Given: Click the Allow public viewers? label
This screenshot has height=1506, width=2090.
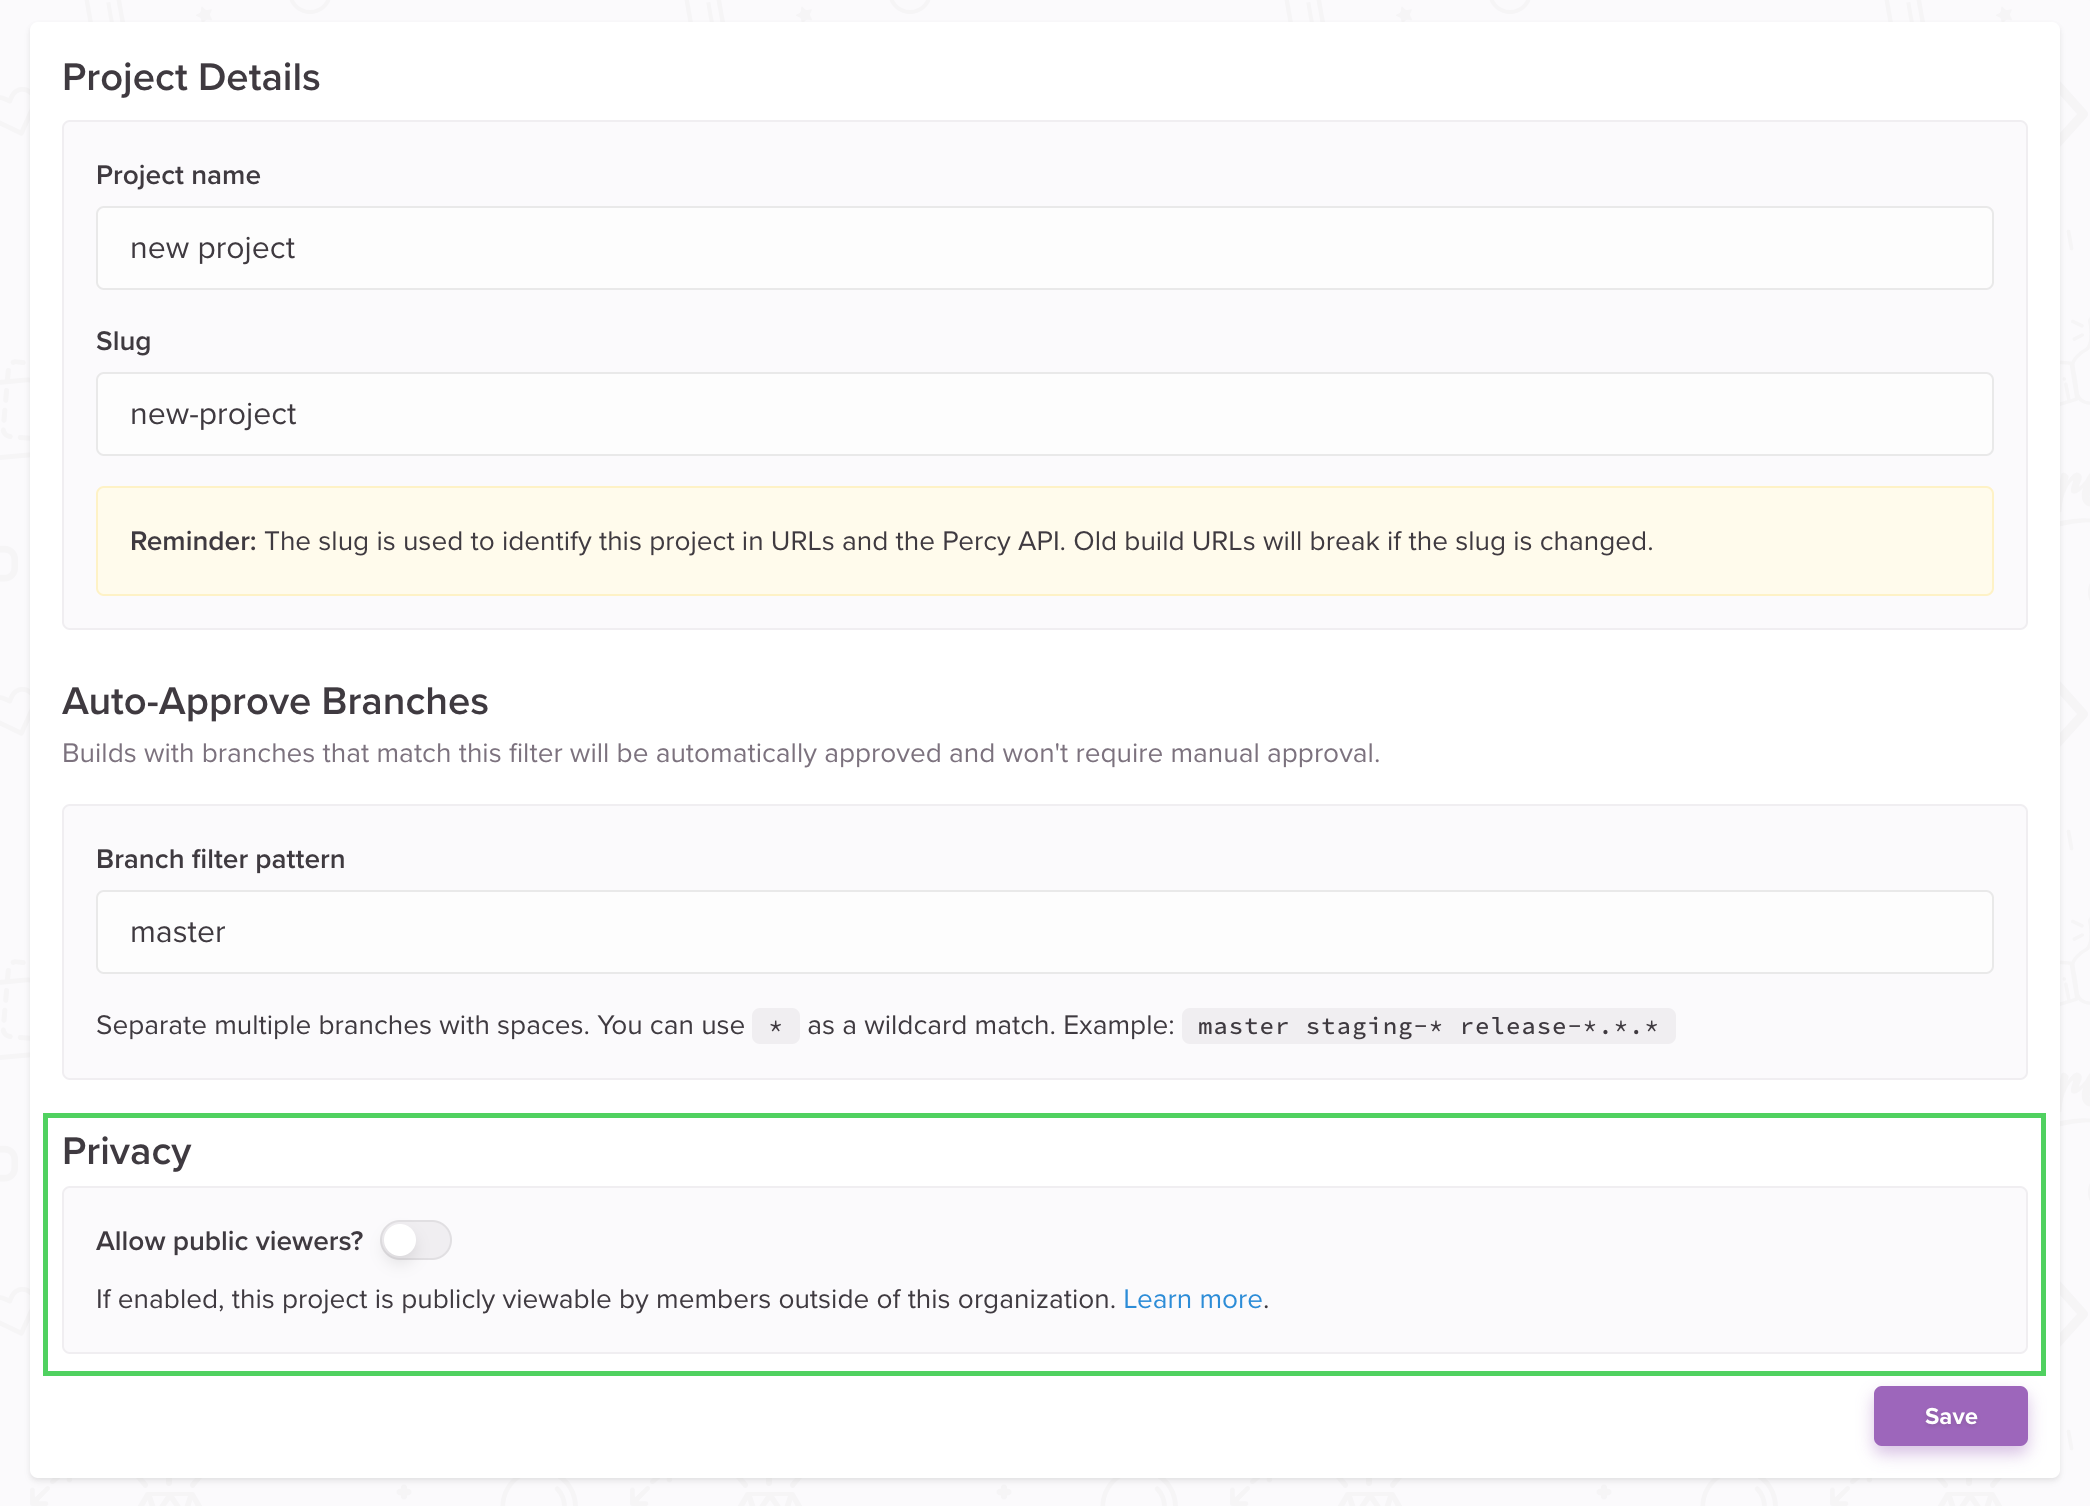Looking at the screenshot, I should [229, 1241].
